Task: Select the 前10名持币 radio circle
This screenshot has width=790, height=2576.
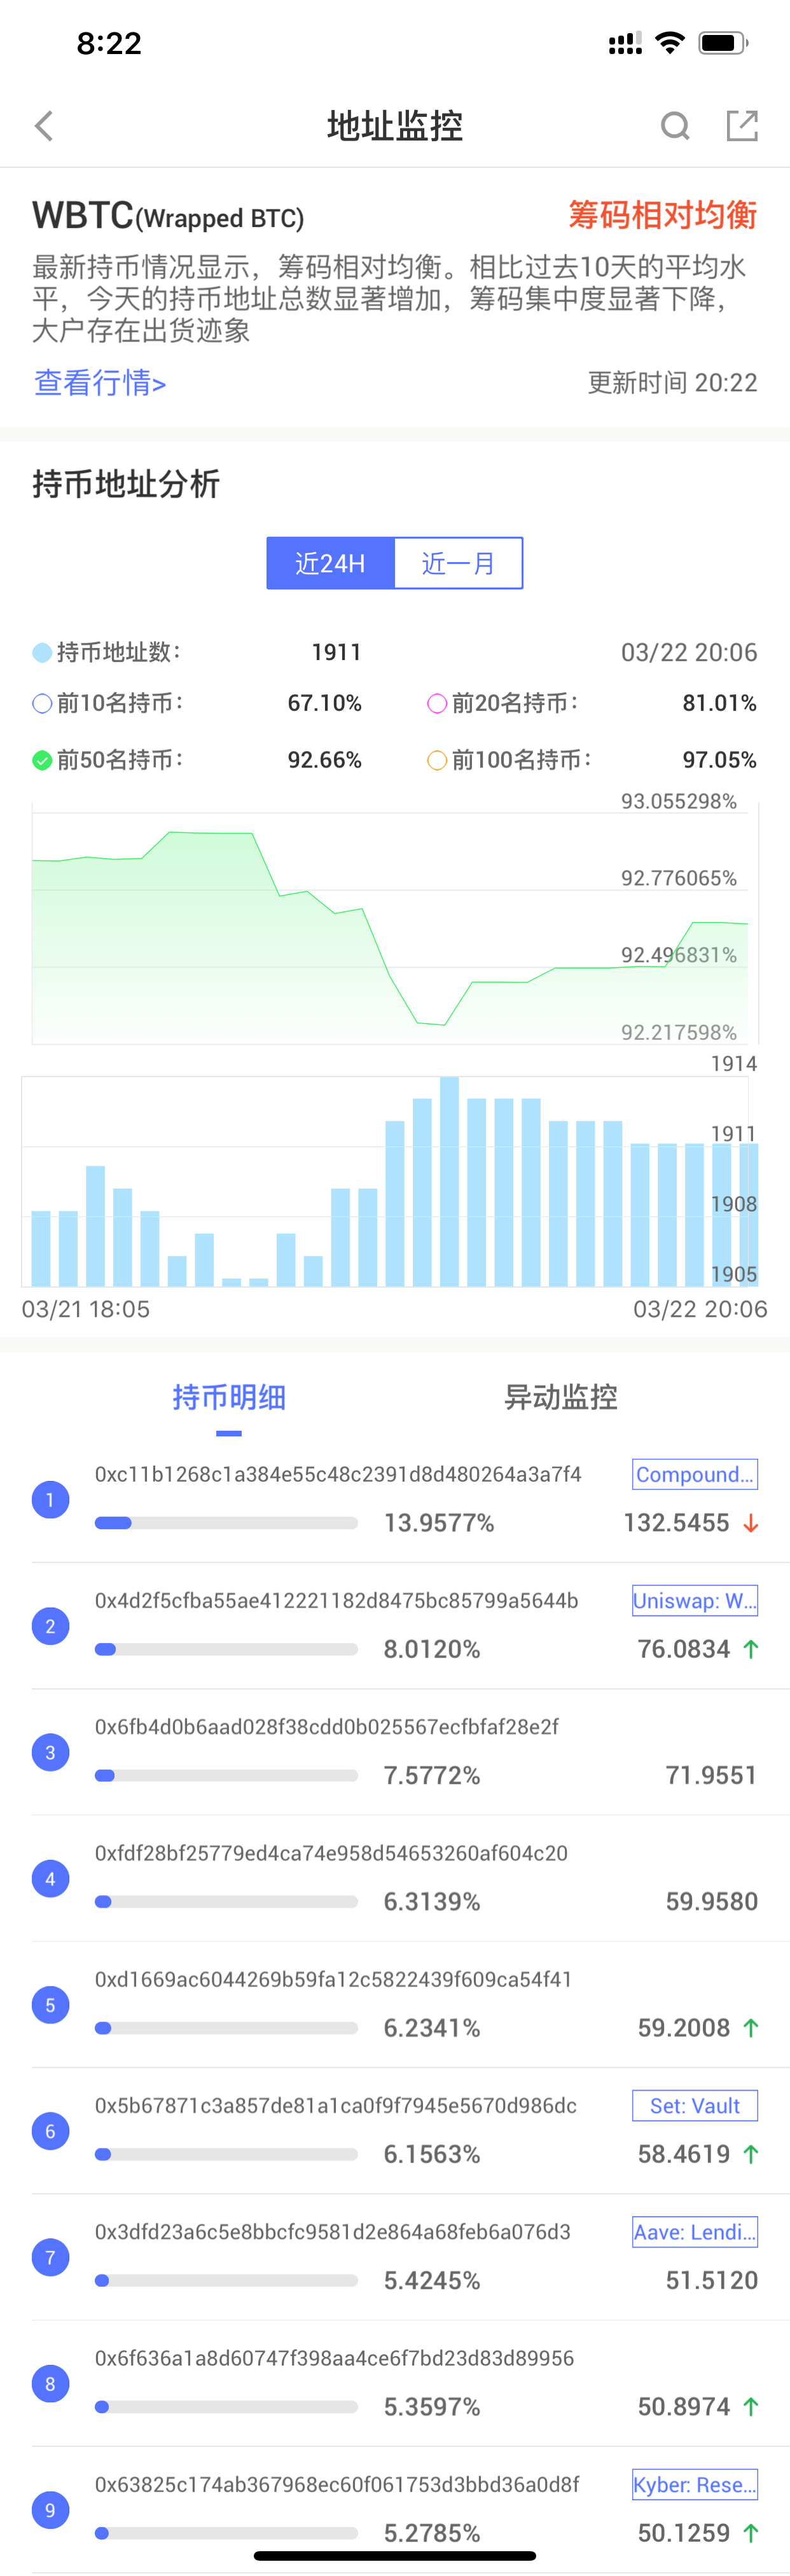Action: pyautogui.click(x=42, y=704)
